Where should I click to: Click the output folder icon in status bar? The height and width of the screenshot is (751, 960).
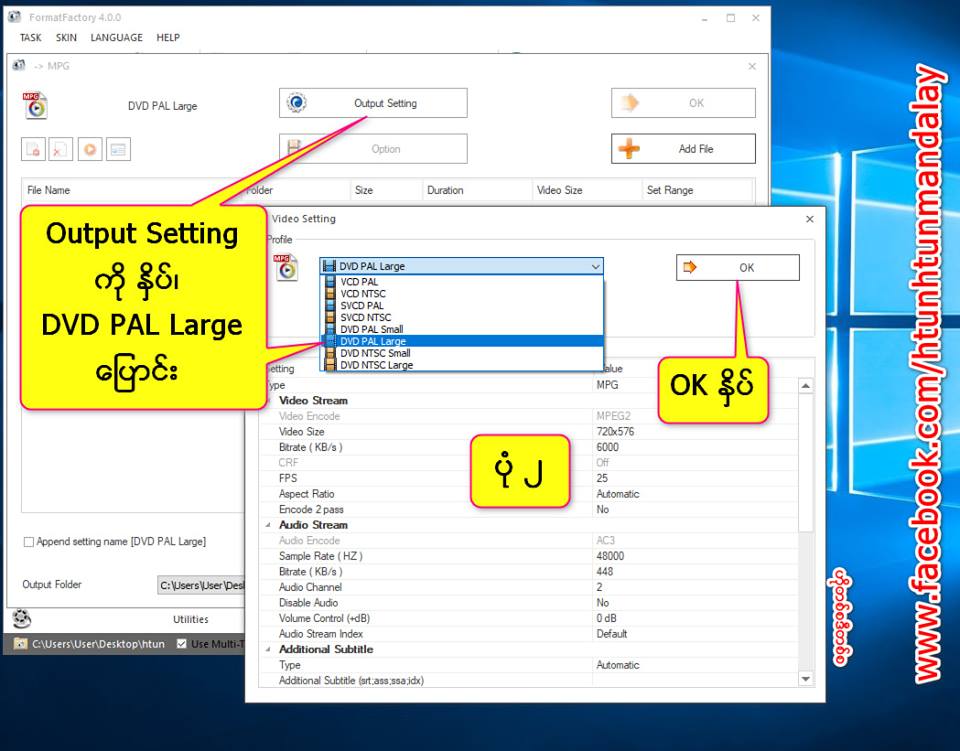point(20,644)
